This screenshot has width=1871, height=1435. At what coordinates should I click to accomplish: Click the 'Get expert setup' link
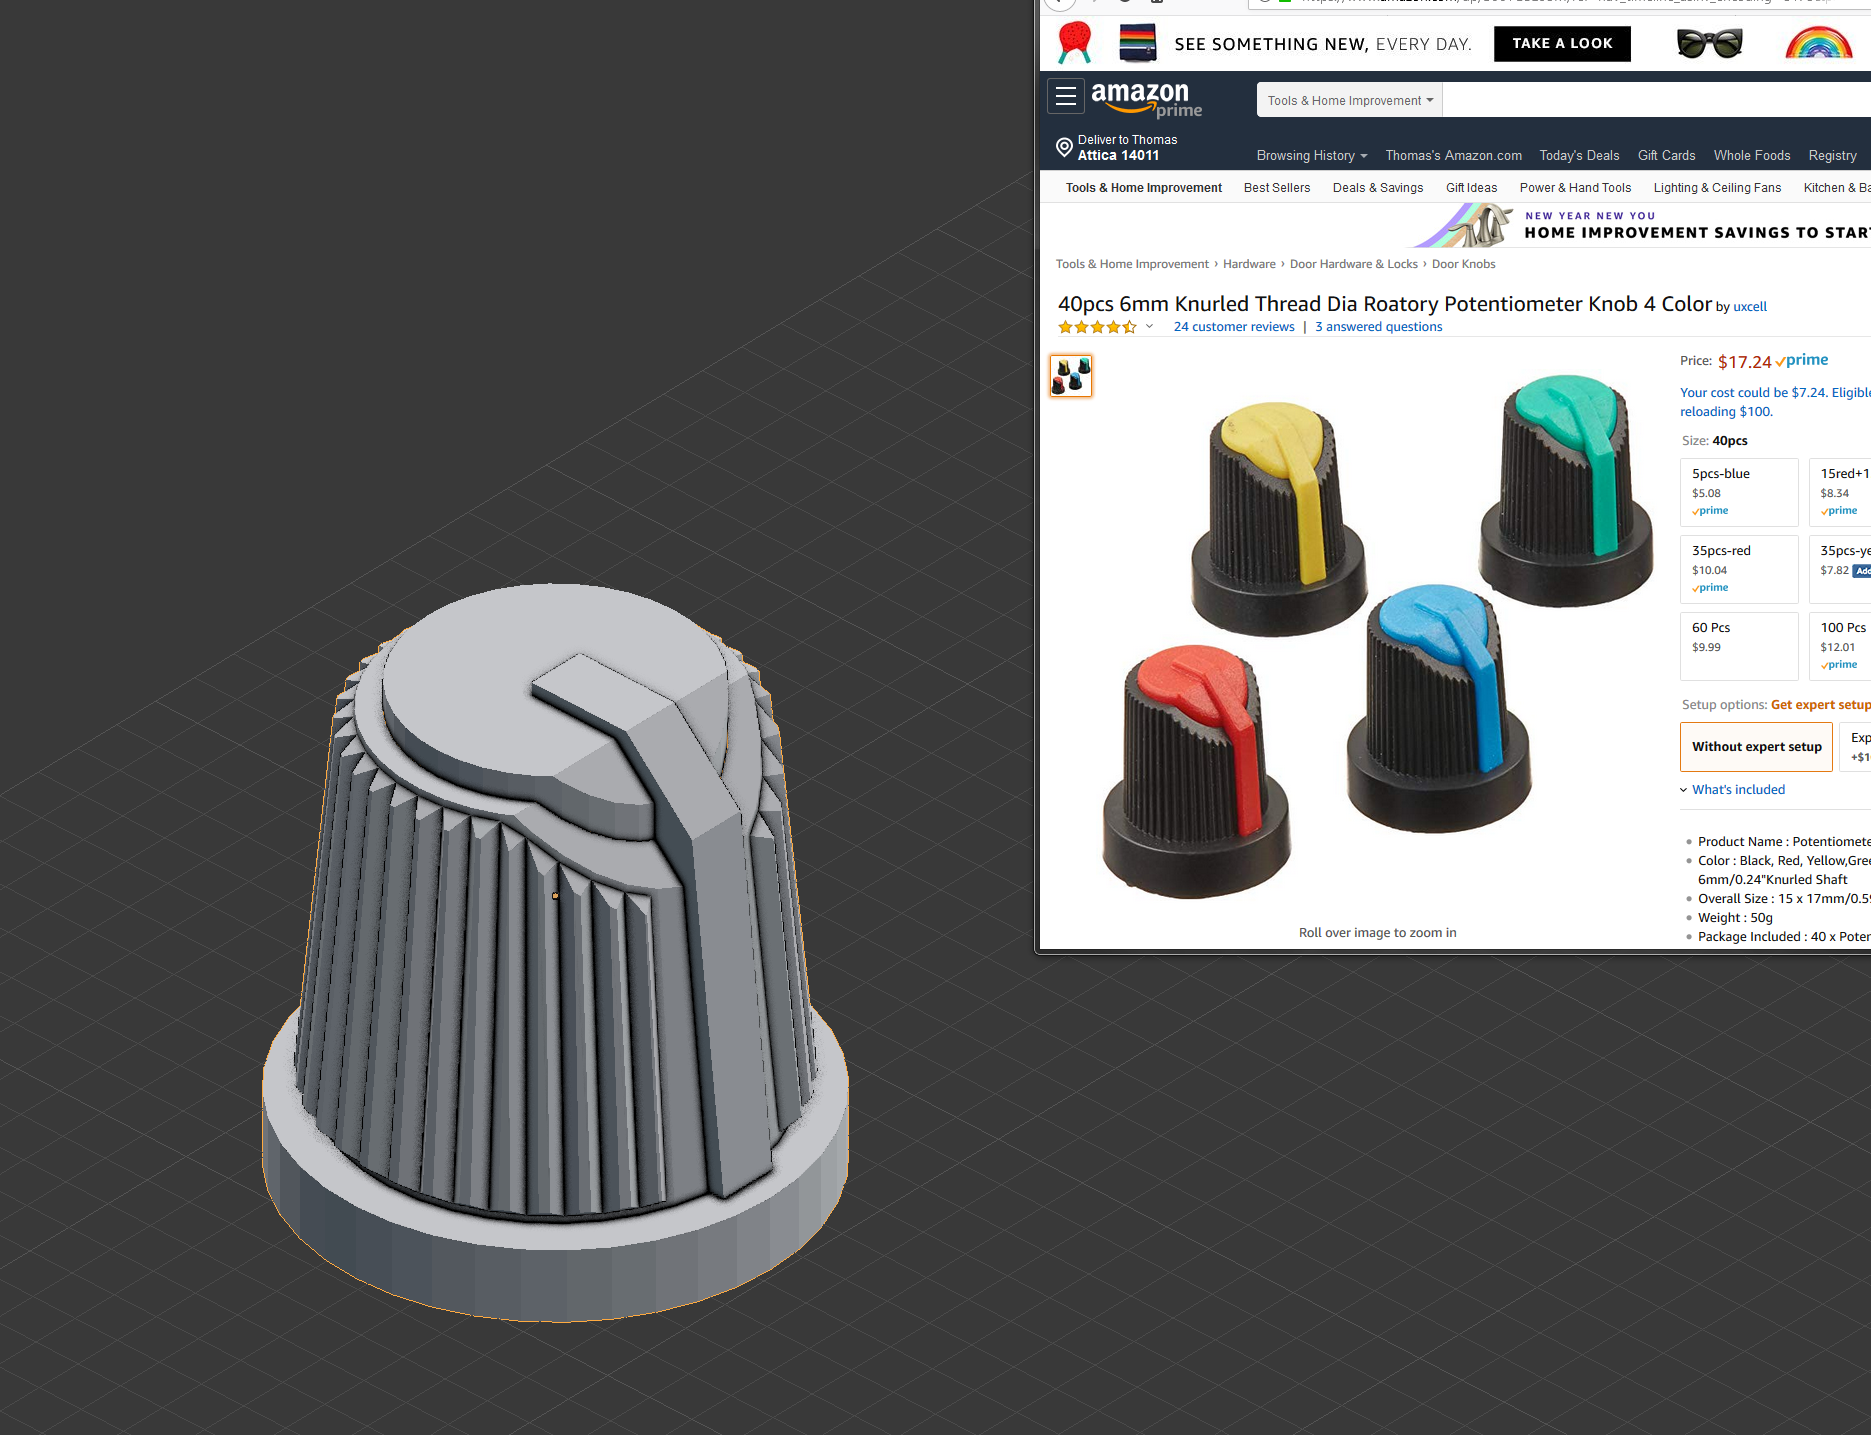pyautogui.click(x=1820, y=705)
